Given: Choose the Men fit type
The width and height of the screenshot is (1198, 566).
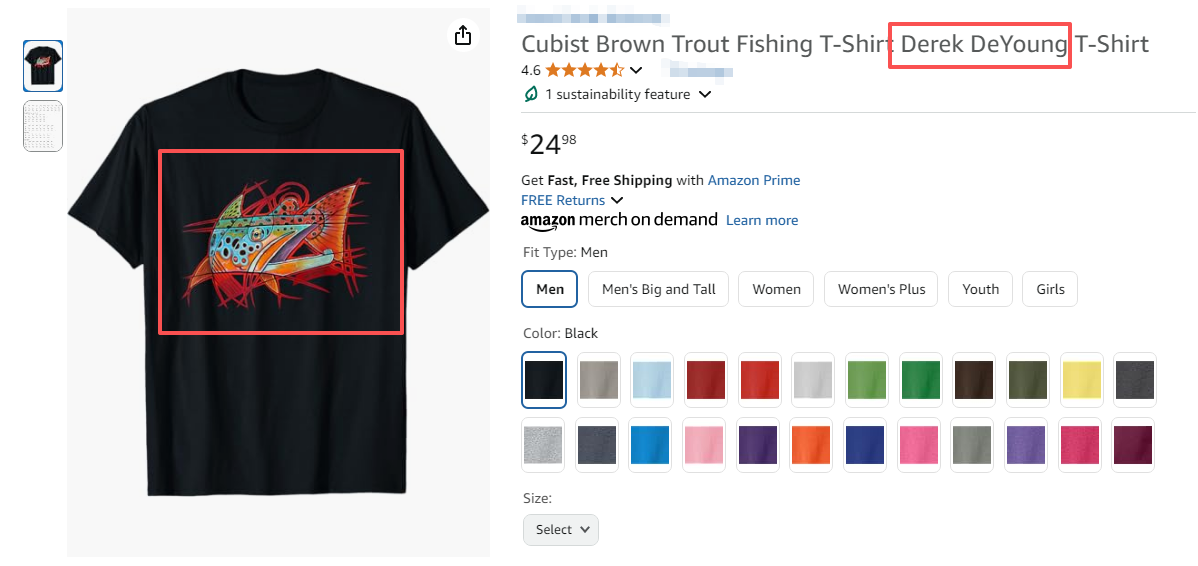Looking at the screenshot, I should pos(550,289).
